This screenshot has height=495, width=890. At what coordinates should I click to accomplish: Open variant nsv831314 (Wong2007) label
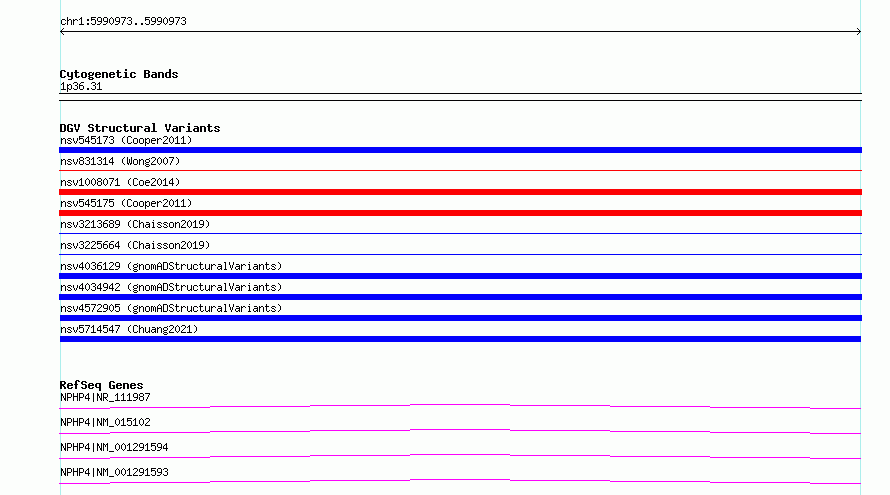(x=120, y=161)
